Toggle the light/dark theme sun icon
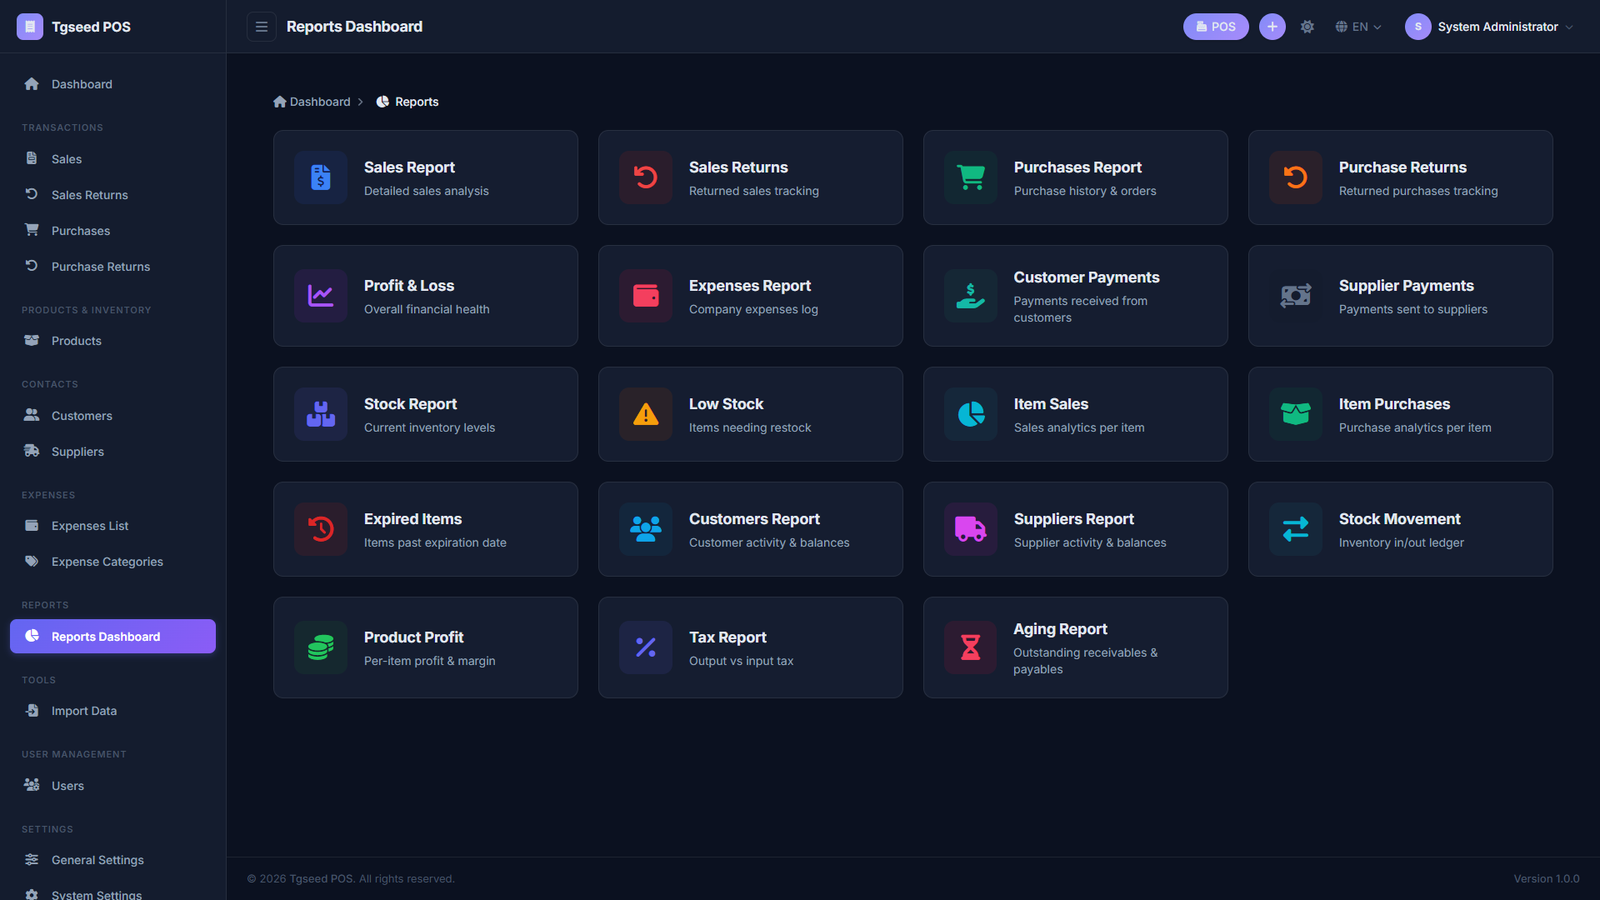The width and height of the screenshot is (1600, 900). coord(1307,27)
